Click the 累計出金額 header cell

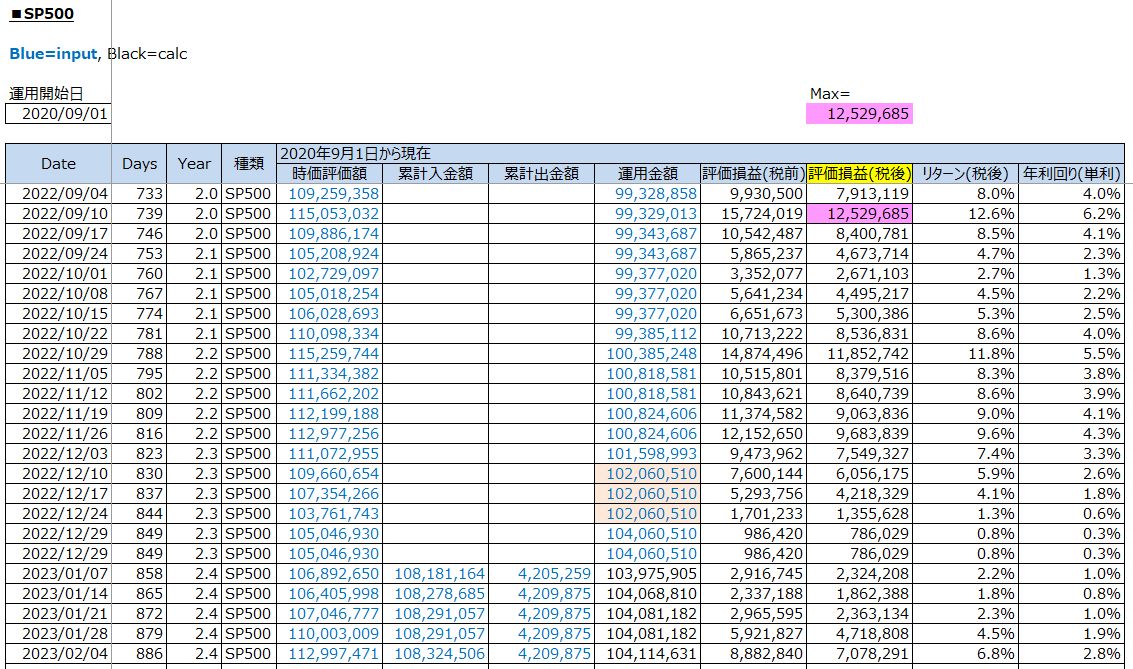click(541, 173)
